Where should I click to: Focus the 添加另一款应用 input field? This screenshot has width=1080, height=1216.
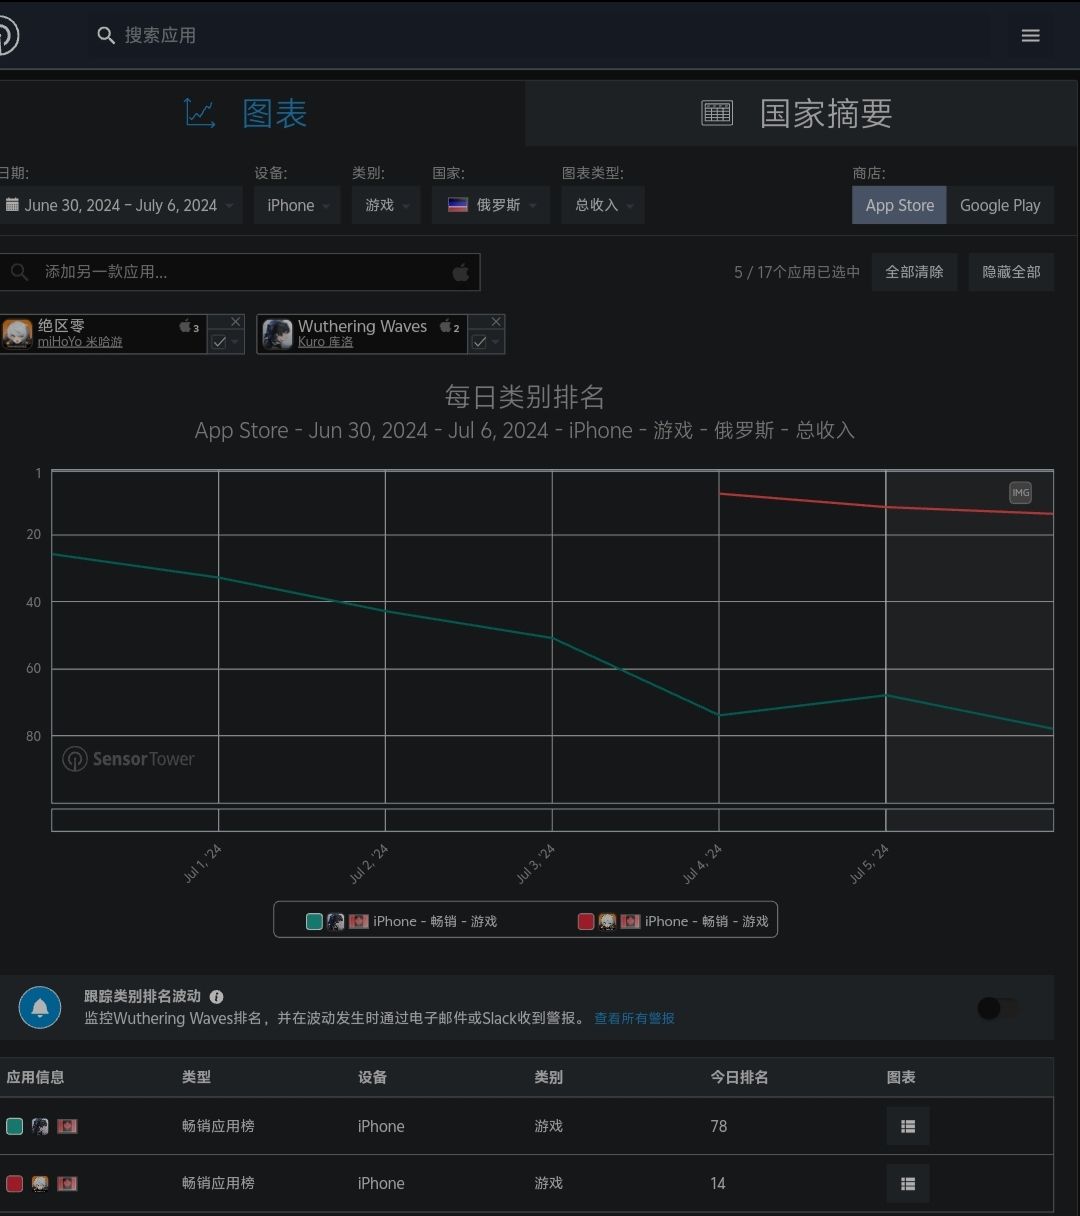pos(240,272)
